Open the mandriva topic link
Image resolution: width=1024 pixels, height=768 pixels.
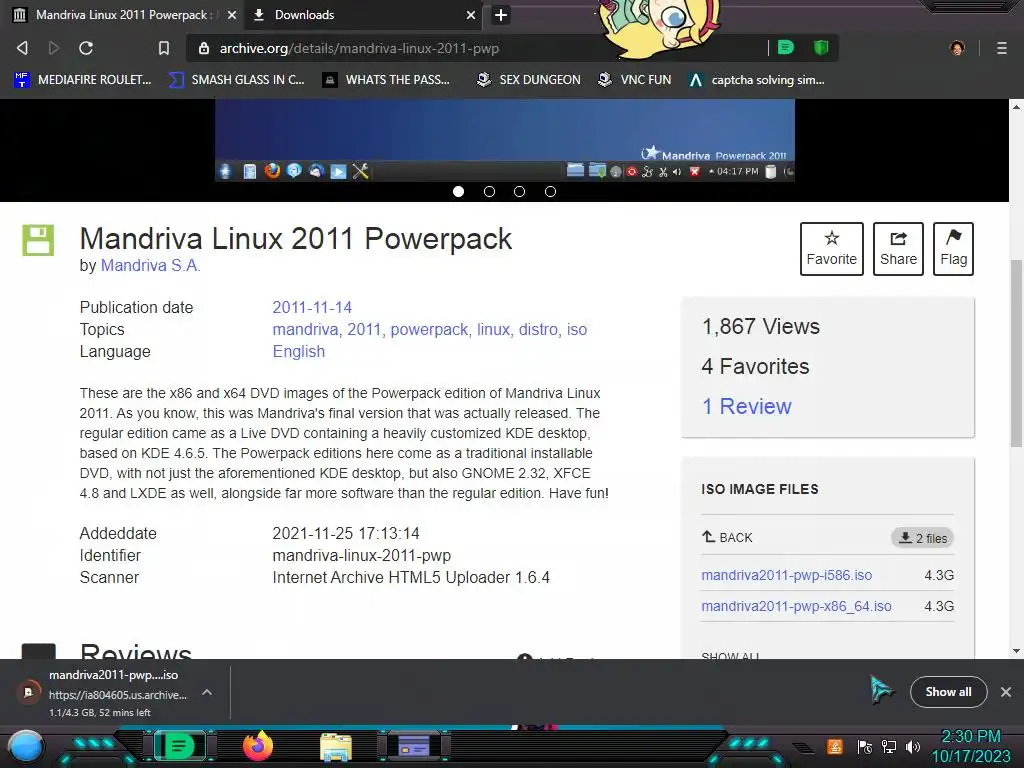306,329
